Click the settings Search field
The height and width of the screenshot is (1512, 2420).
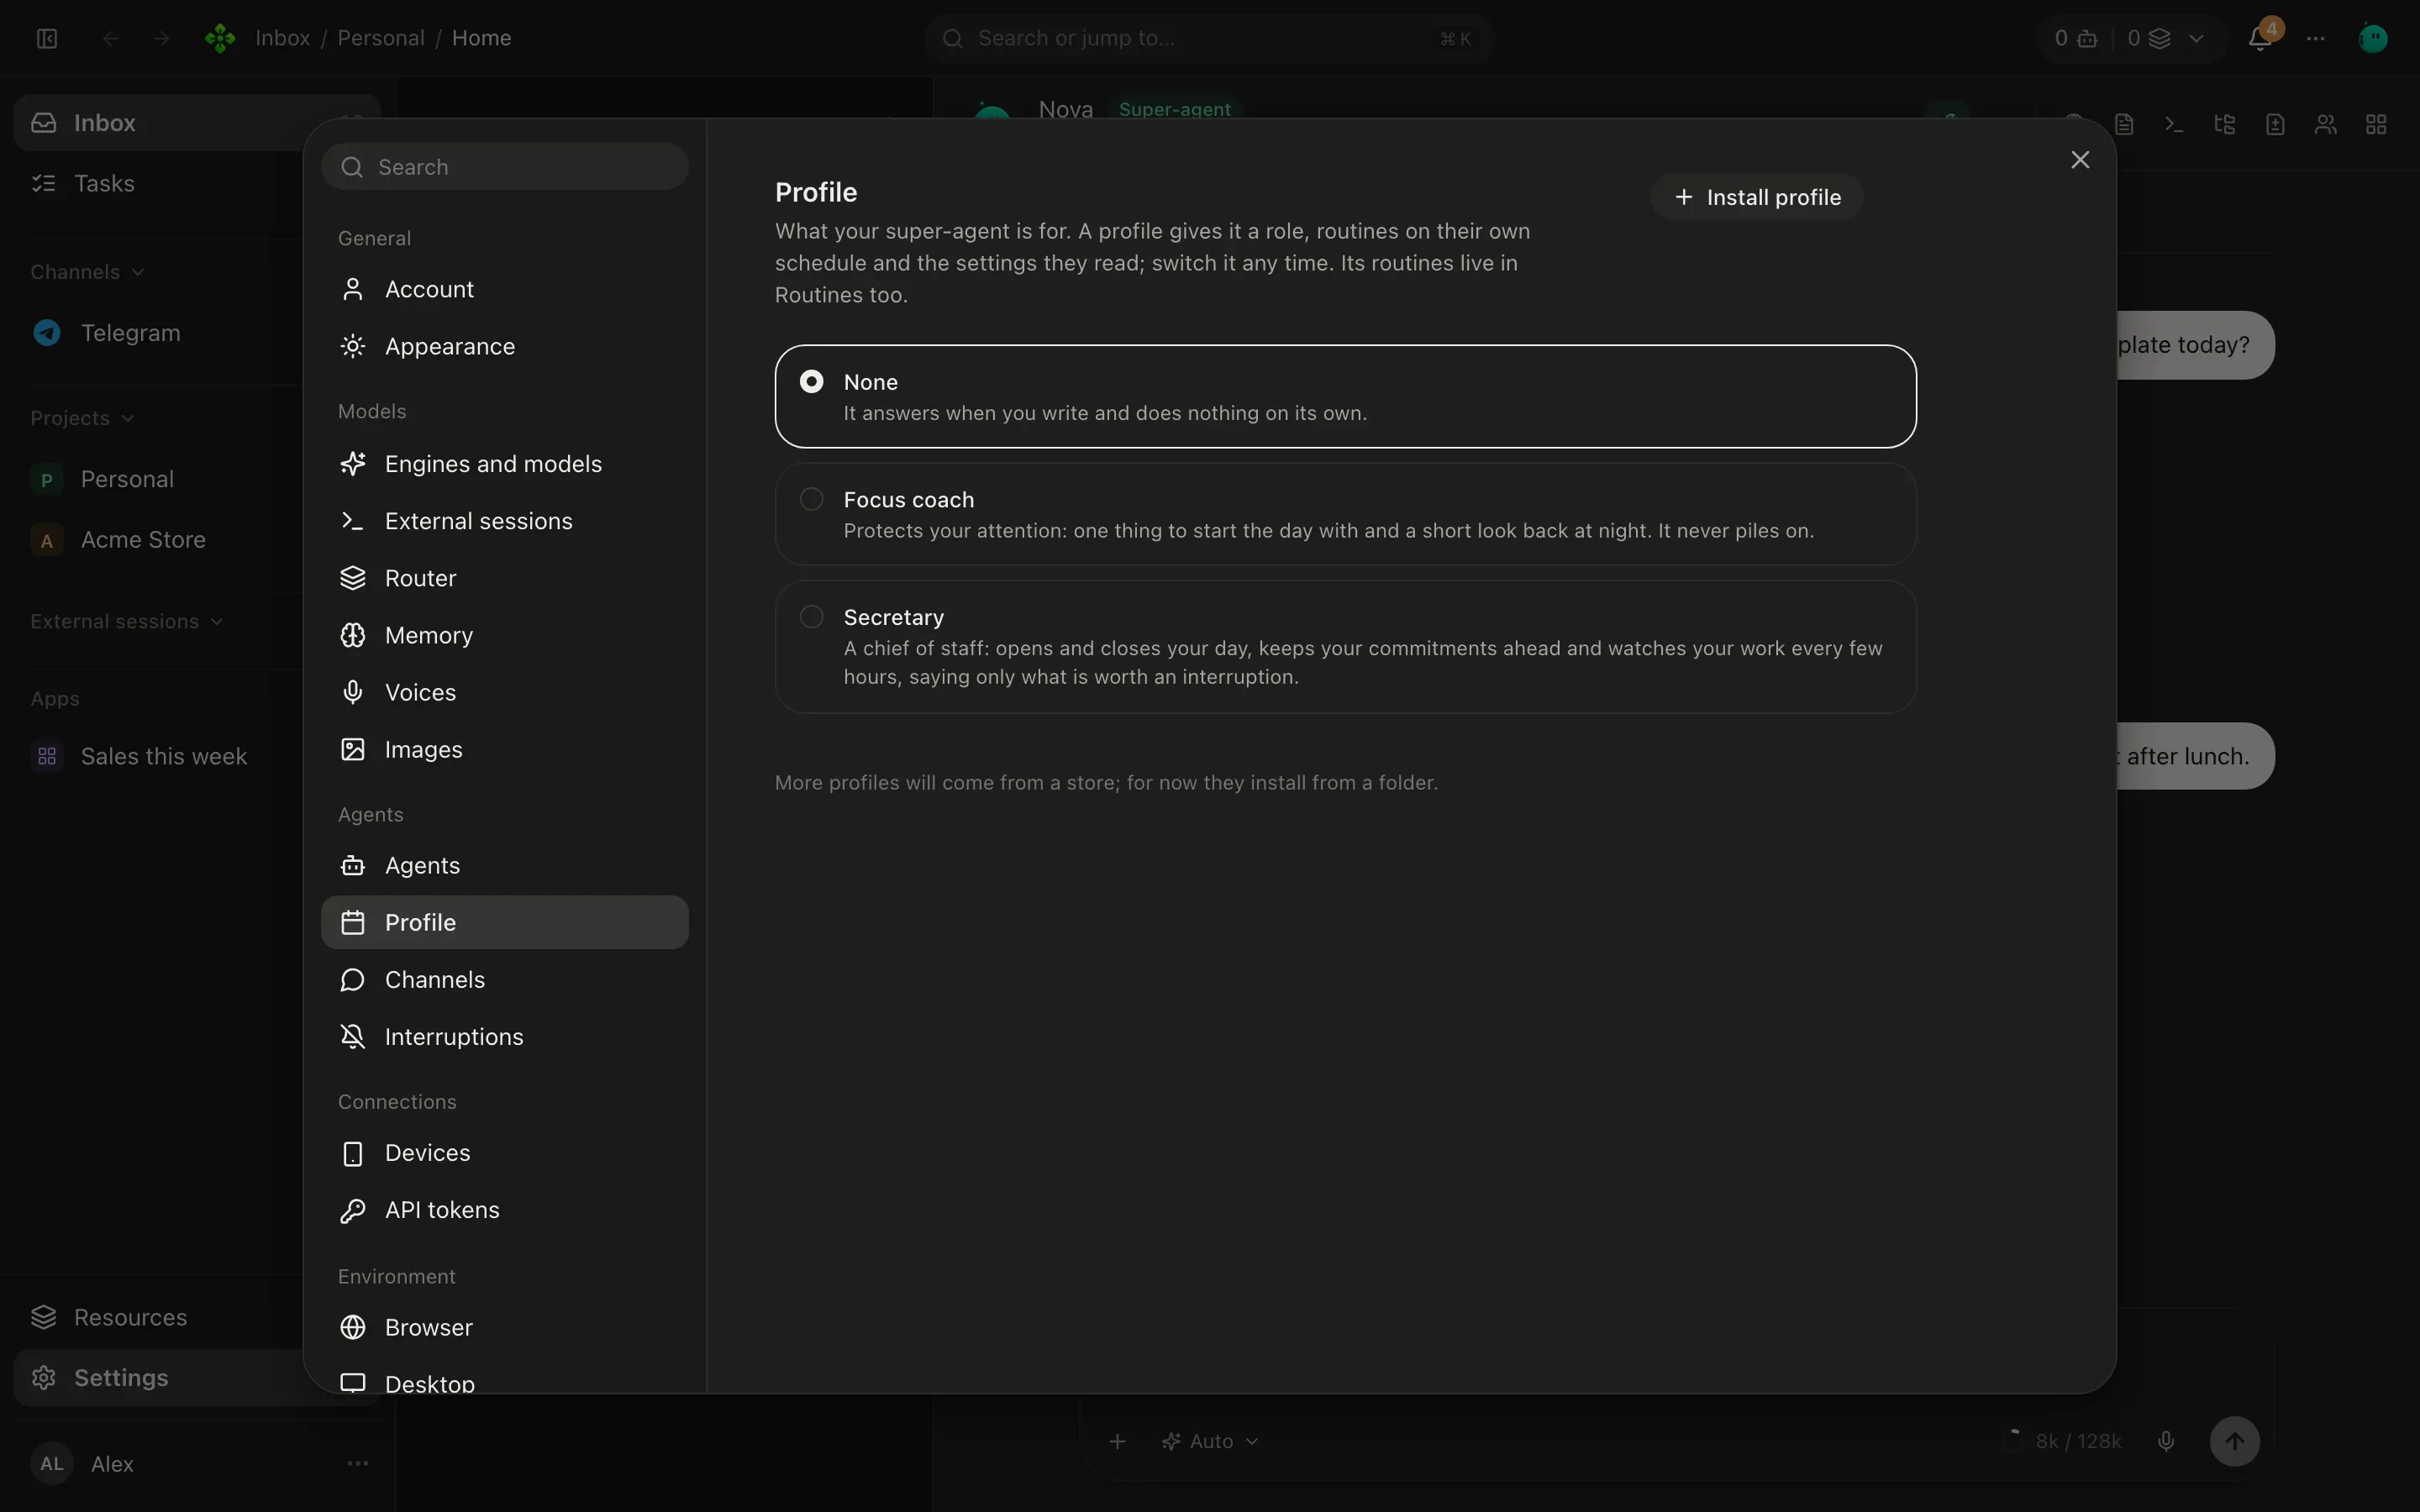coord(505,167)
